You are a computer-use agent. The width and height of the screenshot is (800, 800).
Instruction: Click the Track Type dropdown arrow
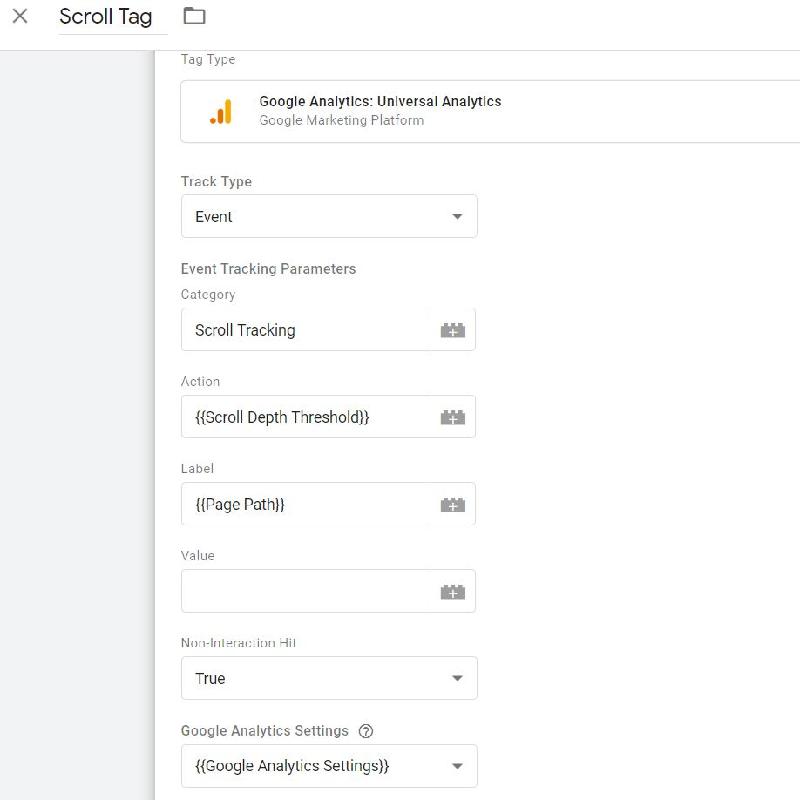pyautogui.click(x=457, y=216)
